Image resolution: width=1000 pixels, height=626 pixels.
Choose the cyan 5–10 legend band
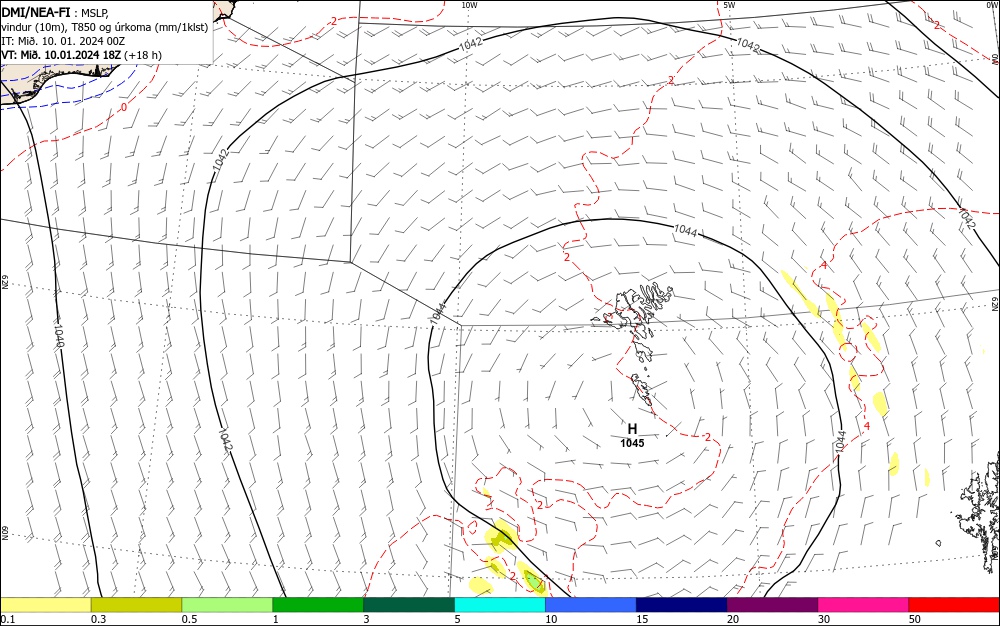[500, 605]
